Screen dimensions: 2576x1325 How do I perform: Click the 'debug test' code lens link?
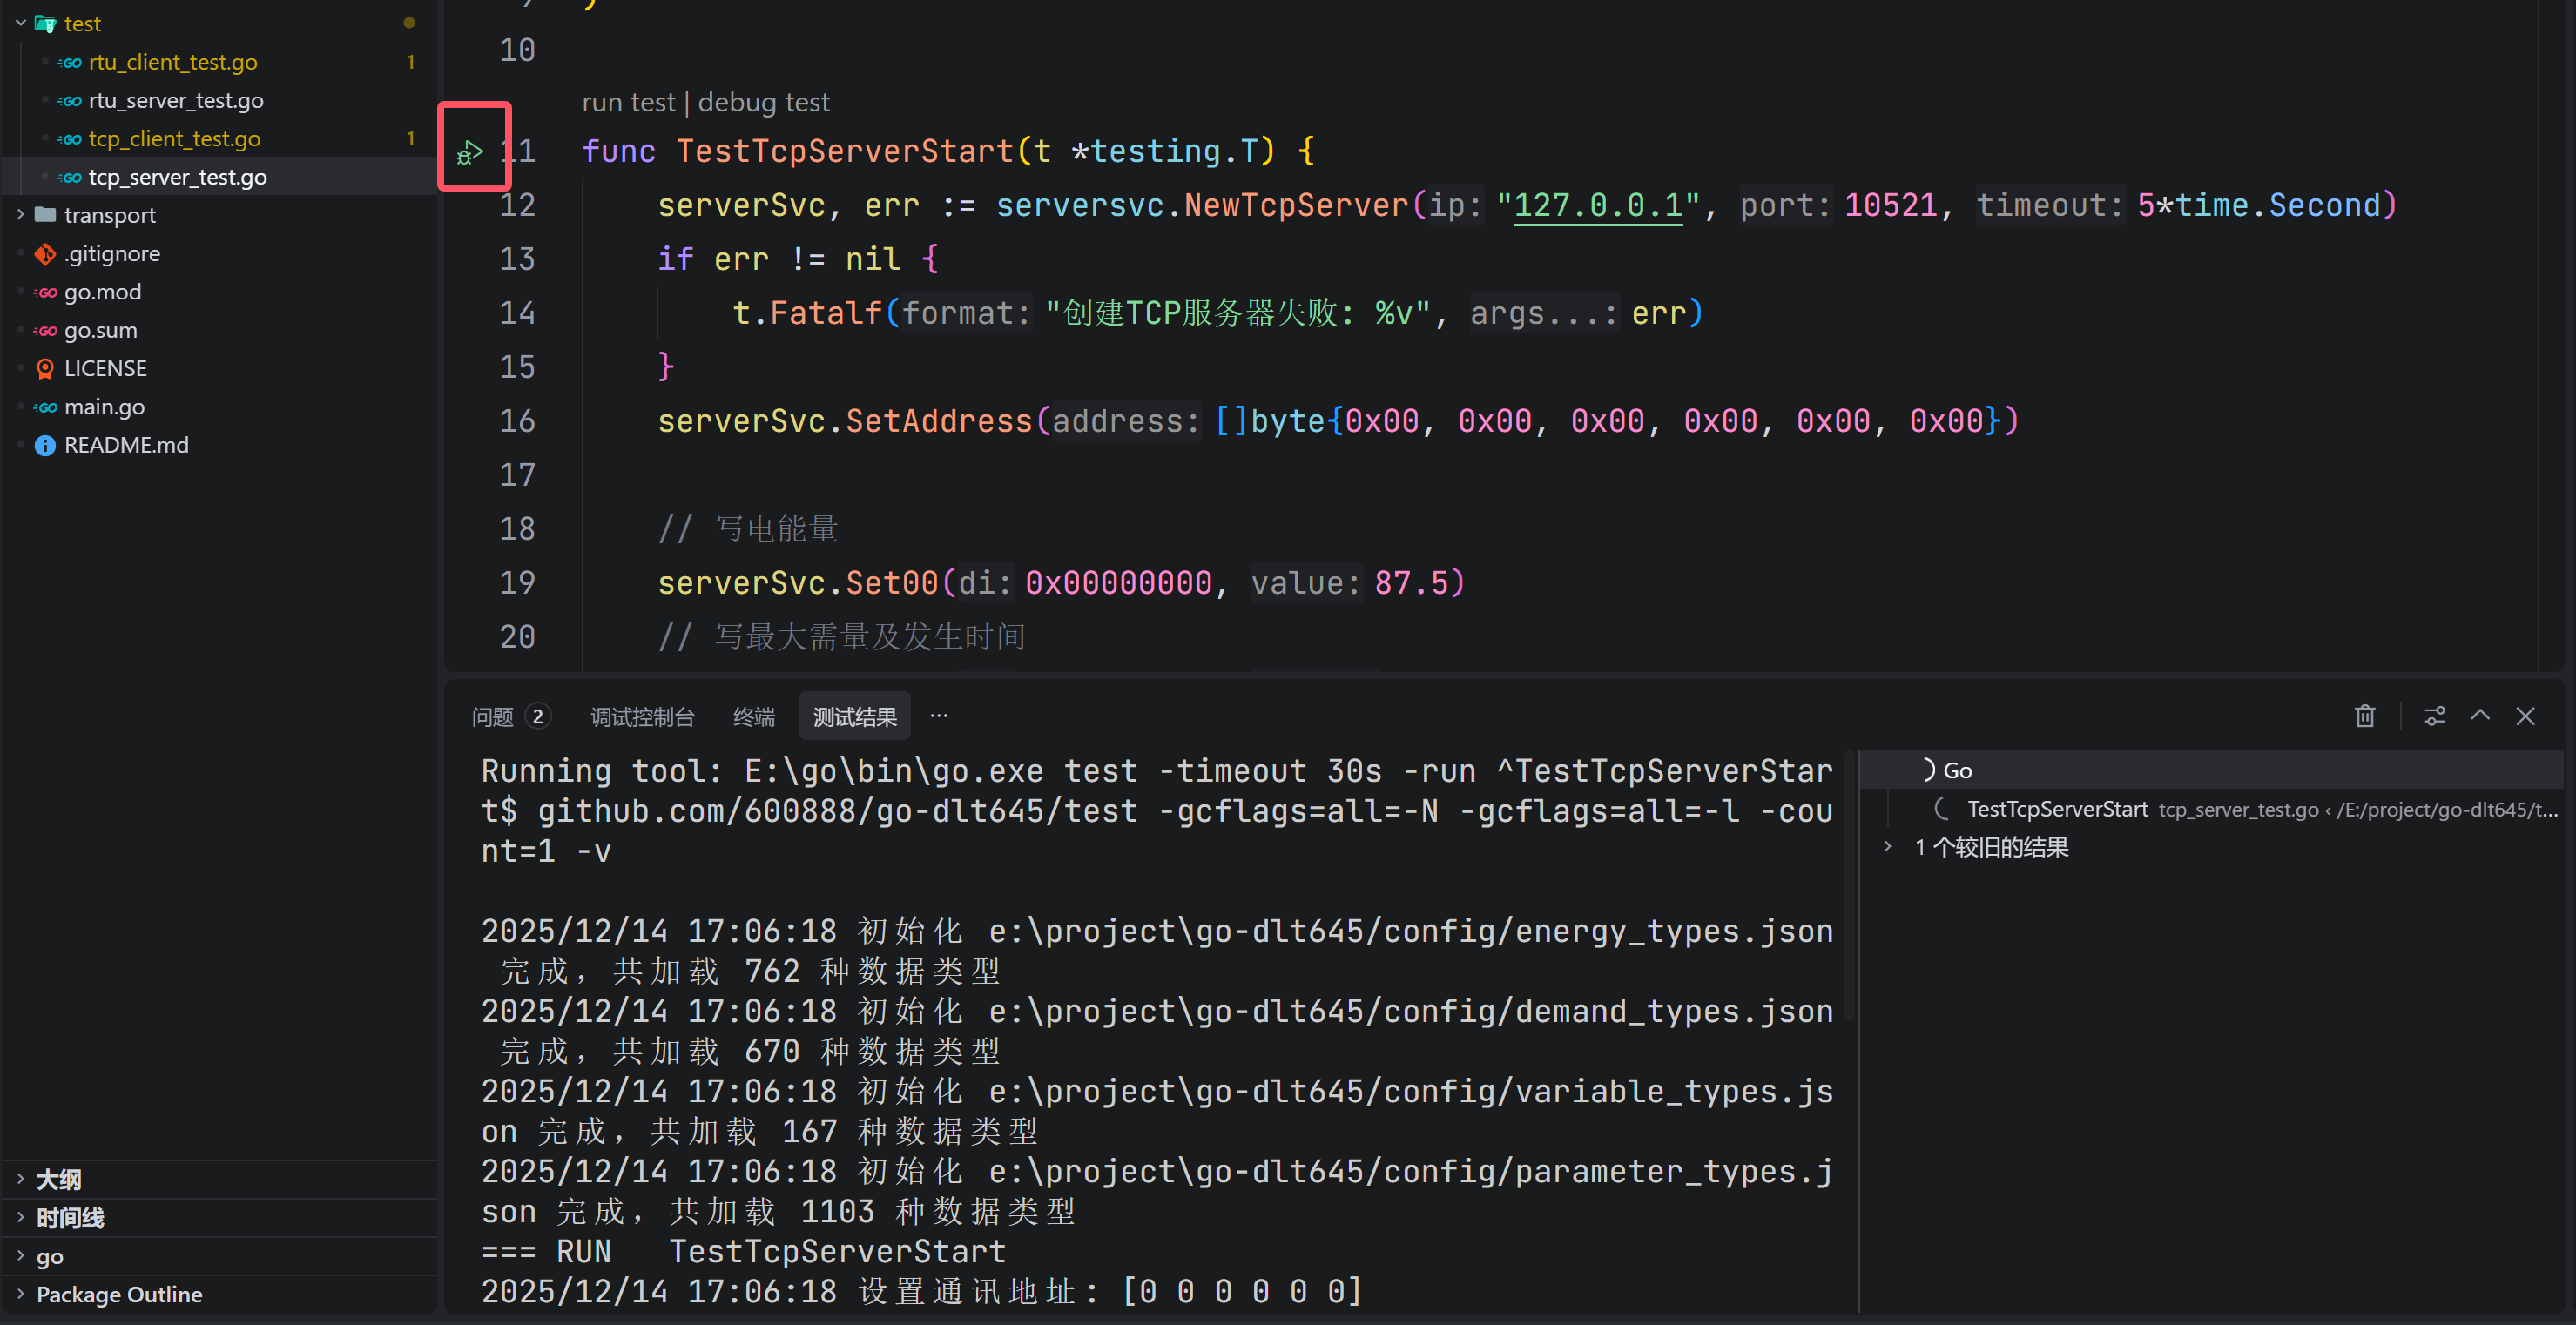(764, 102)
